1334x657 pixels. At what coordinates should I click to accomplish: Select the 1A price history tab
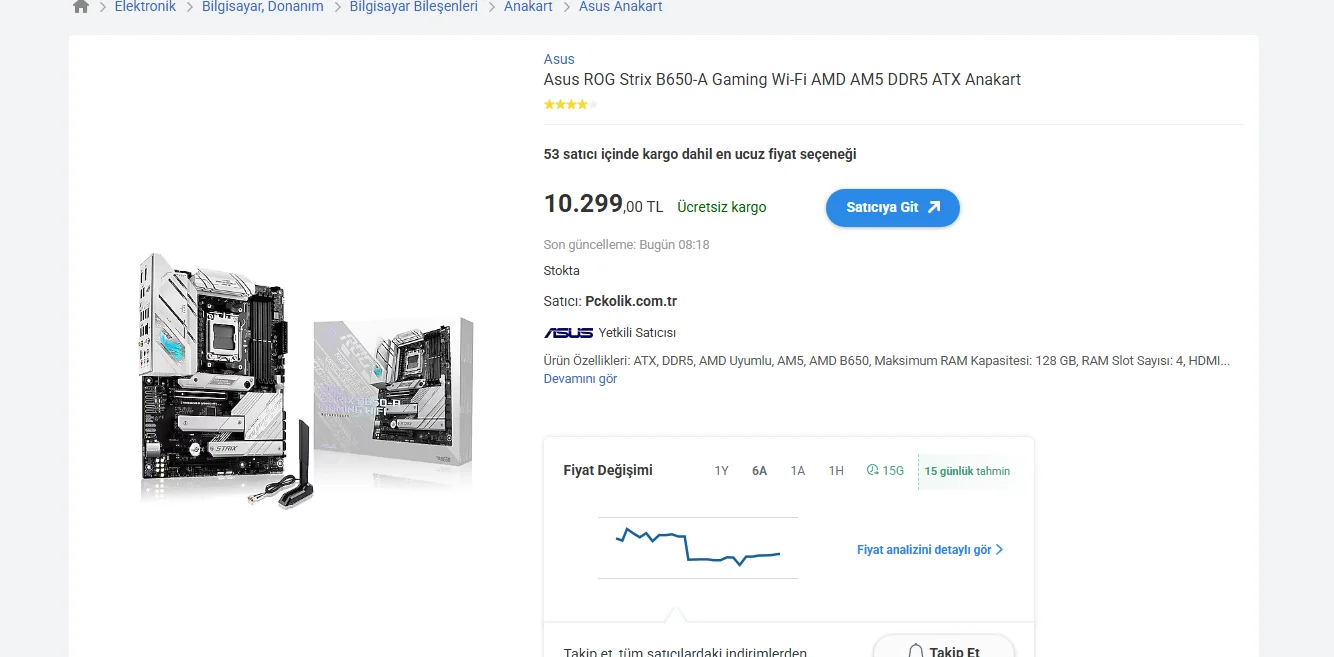pos(797,471)
